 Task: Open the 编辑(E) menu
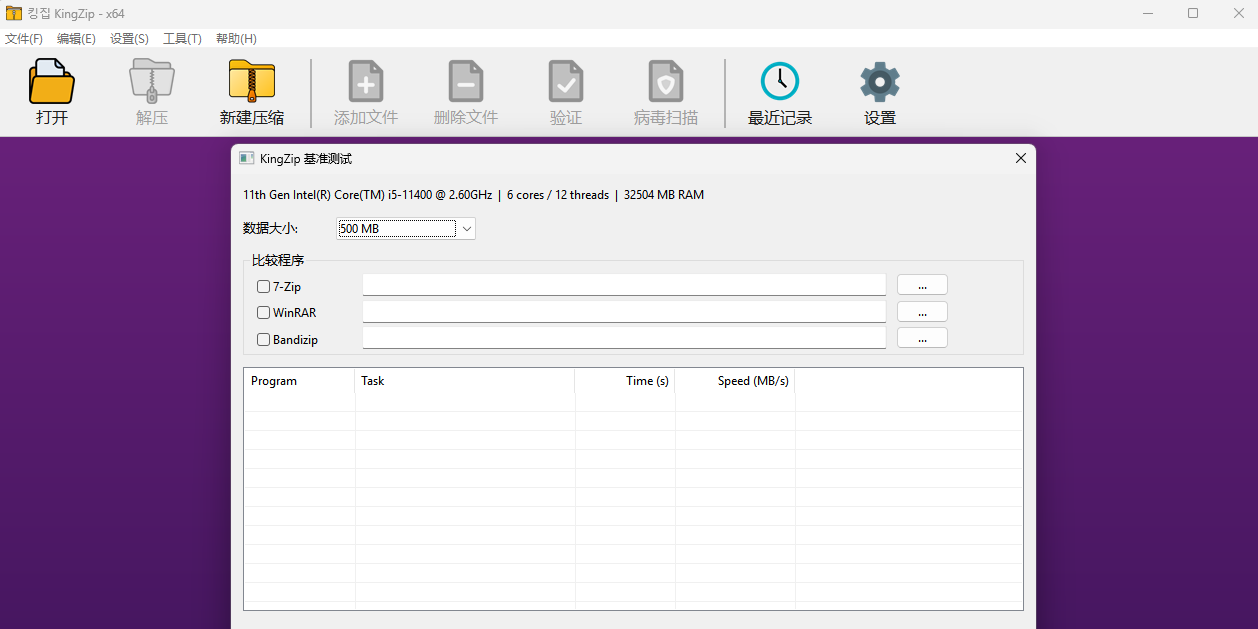[x=76, y=39]
